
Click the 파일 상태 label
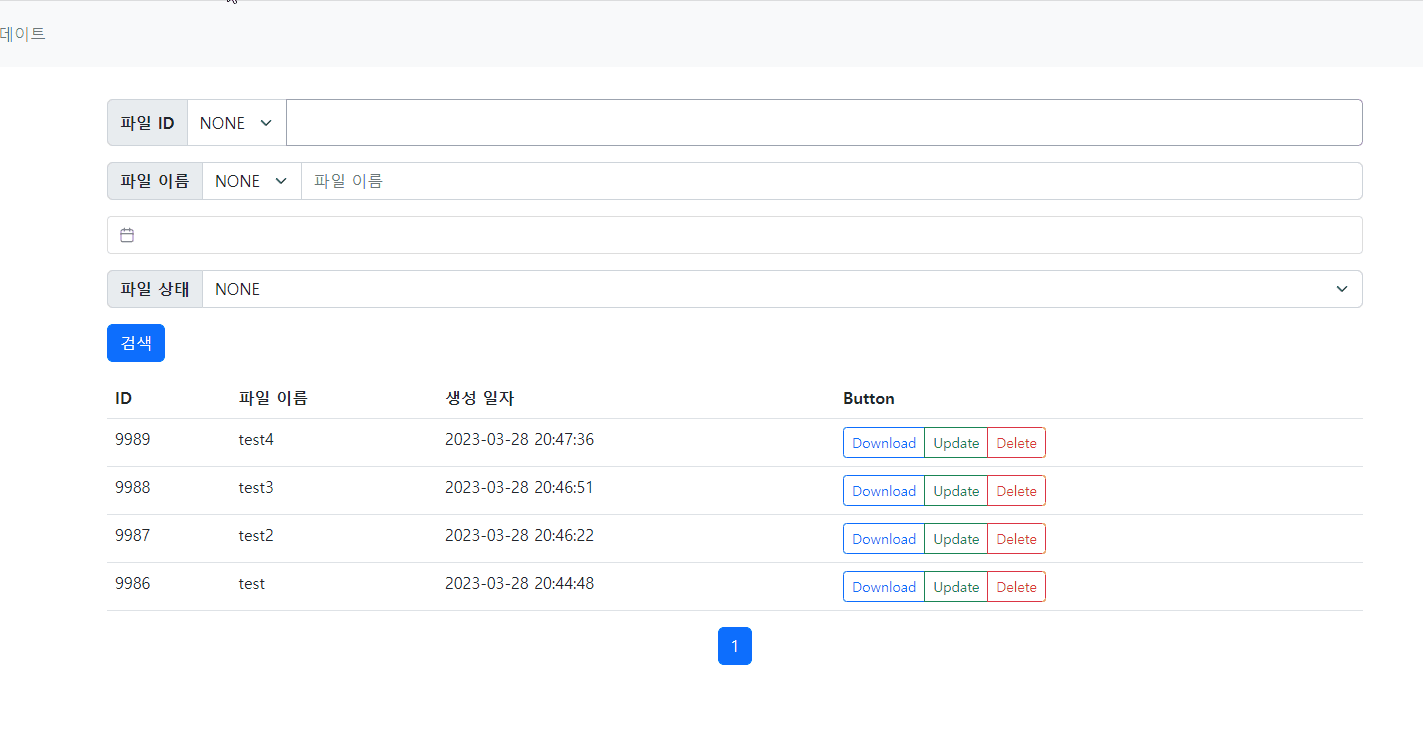pos(155,289)
